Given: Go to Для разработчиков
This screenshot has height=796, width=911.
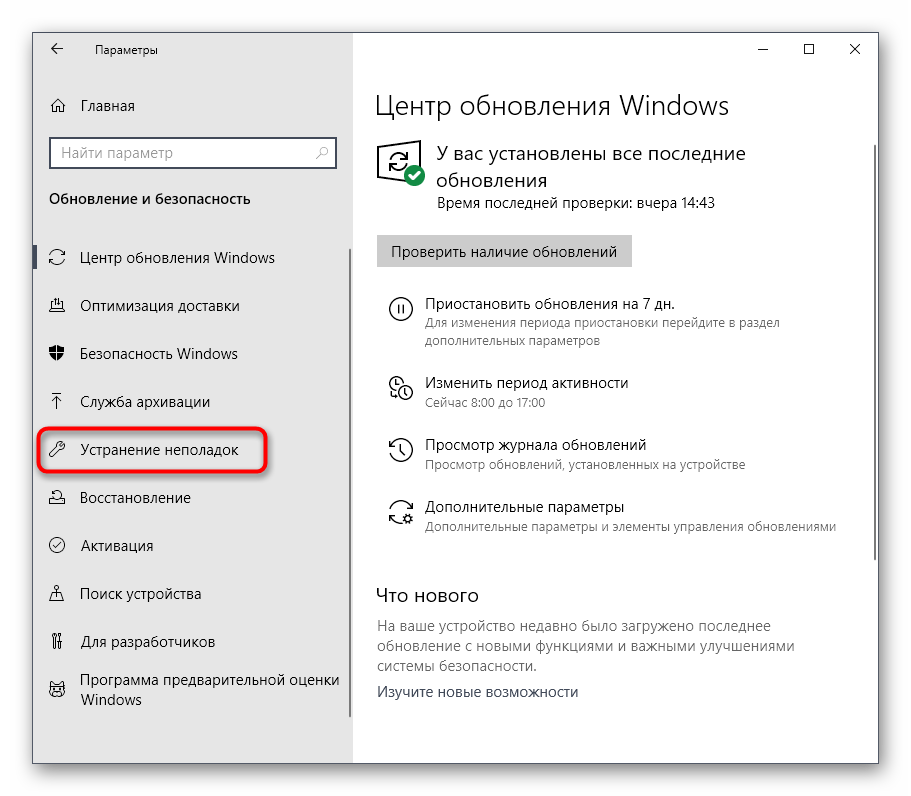Looking at the screenshot, I should point(148,641).
